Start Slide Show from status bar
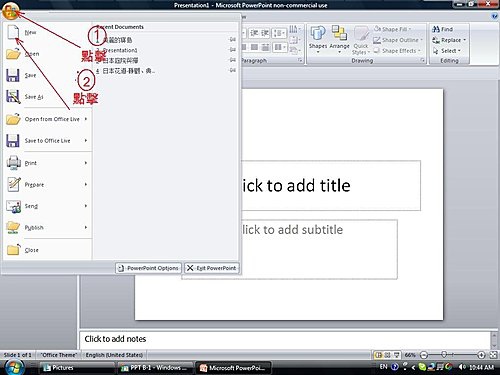The height and width of the screenshot is (375, 500). 397,355
